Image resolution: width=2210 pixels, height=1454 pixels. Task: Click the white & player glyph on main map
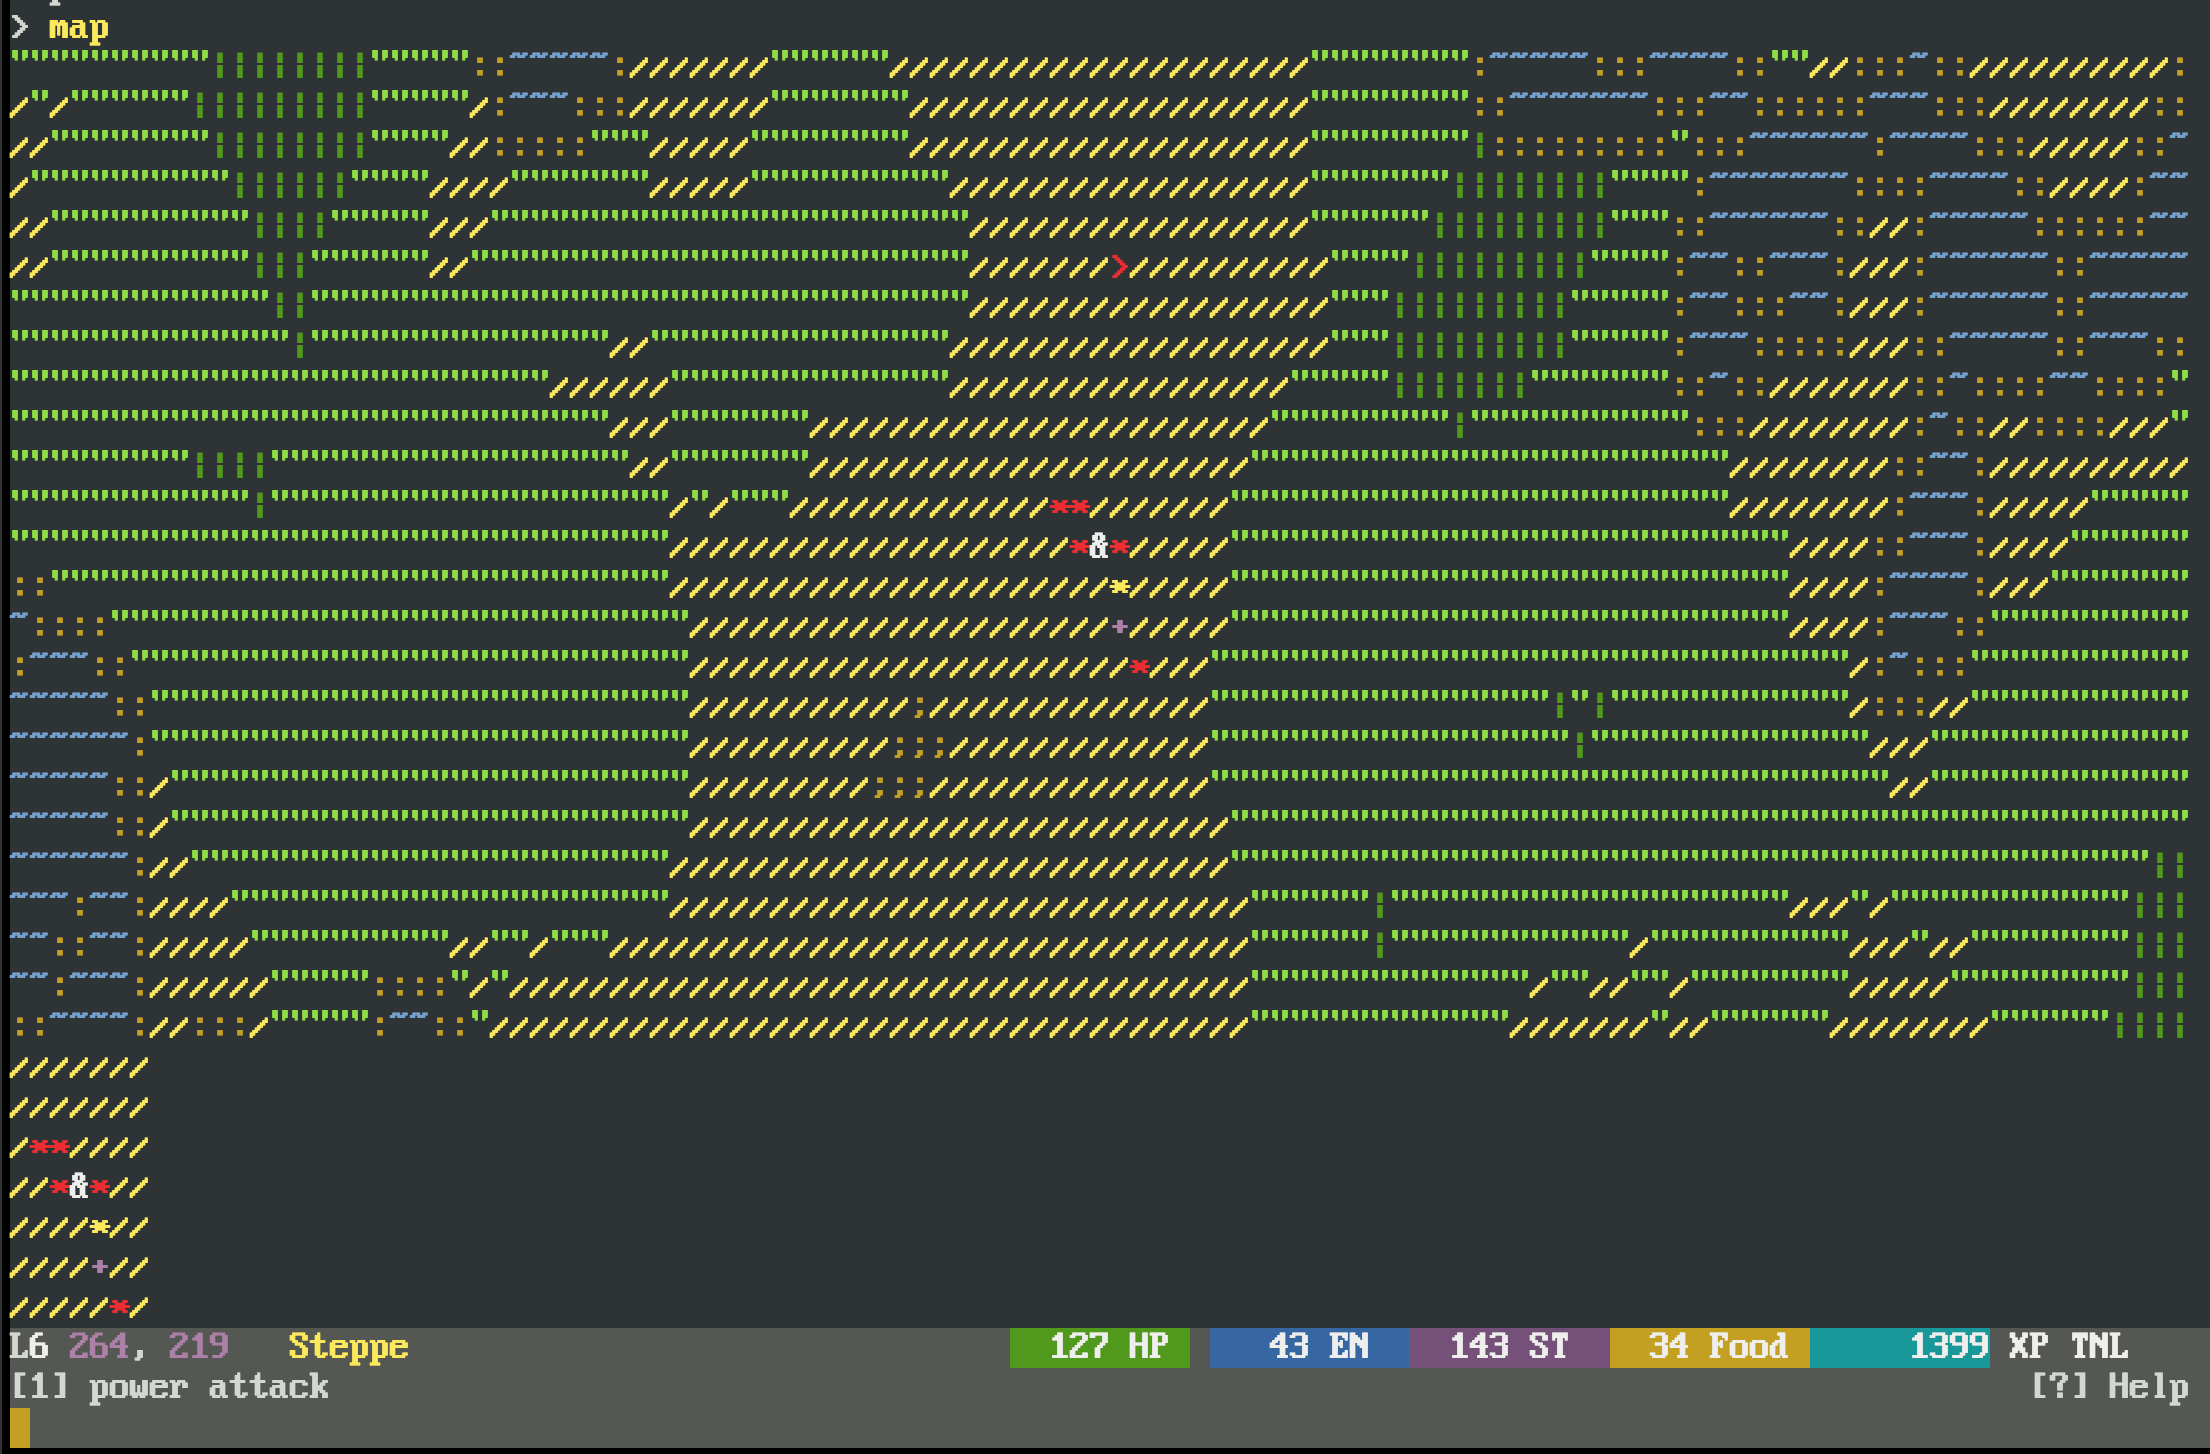tap(1099, 546)
